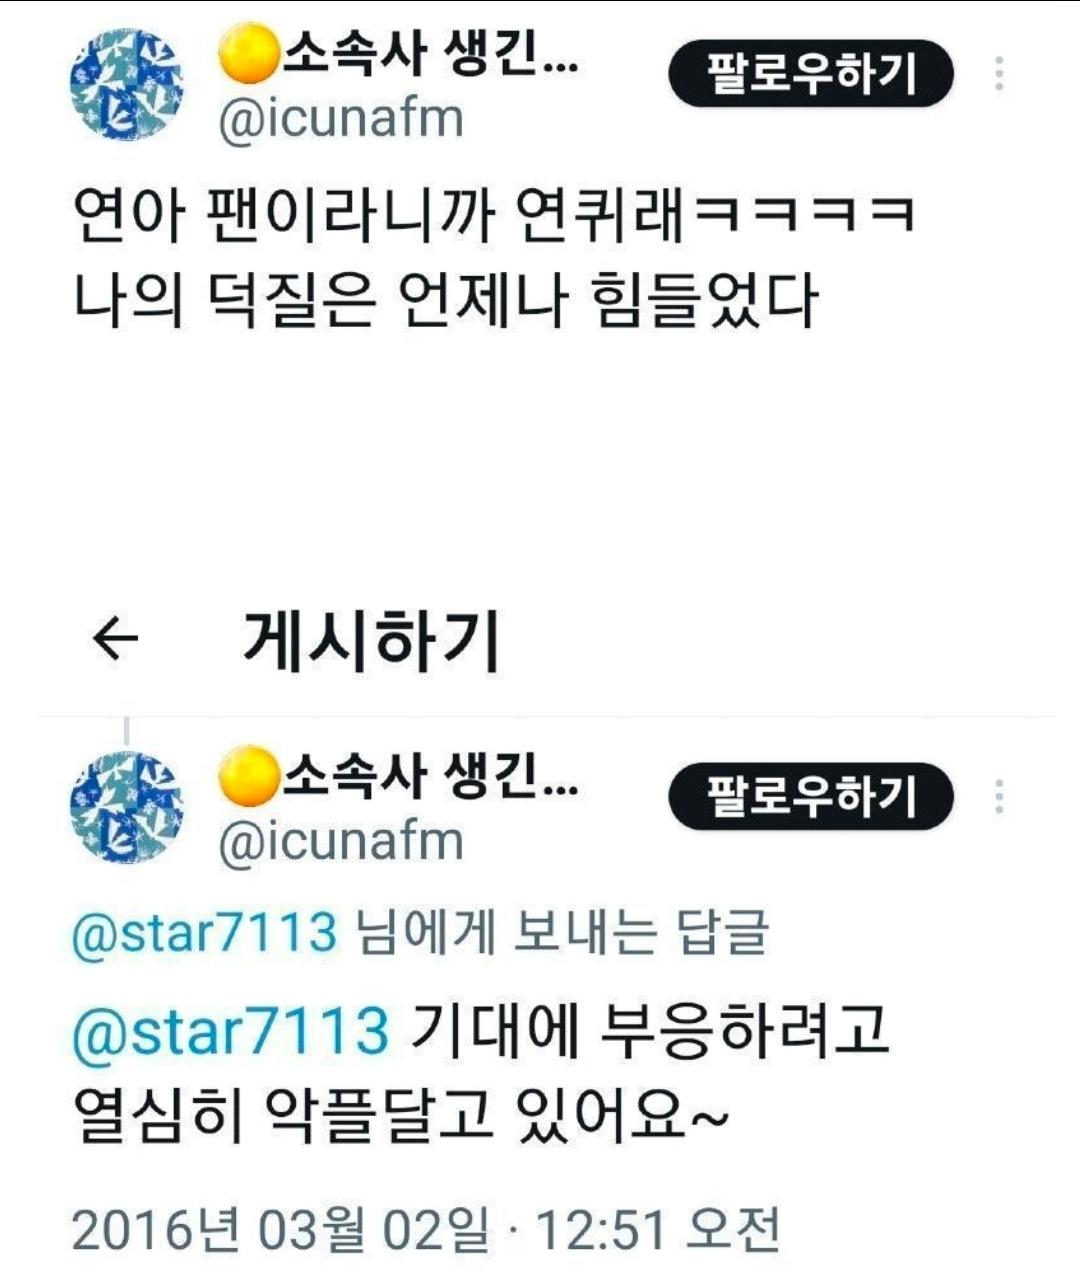Image resolution: width=1080 pixels, height=1287 pixels.
Task: Tap the yellow circle emoji in the top display name
Action: [249, 54]
